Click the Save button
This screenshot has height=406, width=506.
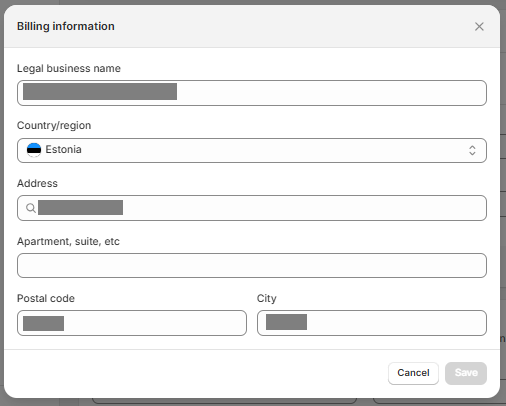(x=466, y=373)
